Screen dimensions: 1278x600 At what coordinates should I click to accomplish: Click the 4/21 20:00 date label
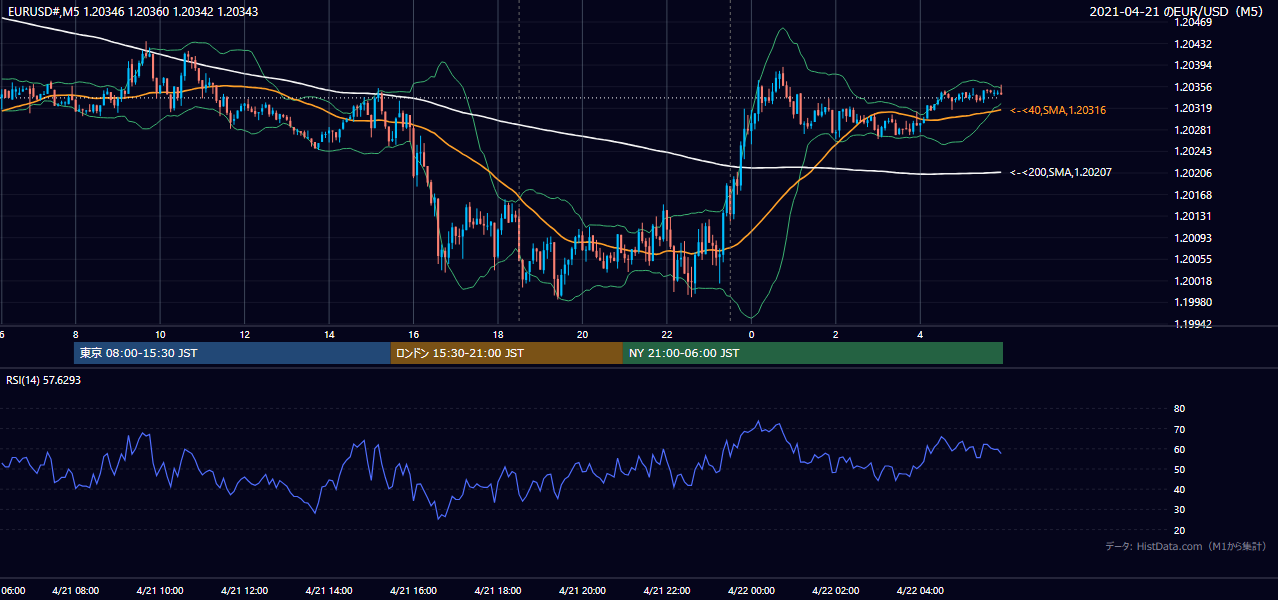tap(582, 591)
